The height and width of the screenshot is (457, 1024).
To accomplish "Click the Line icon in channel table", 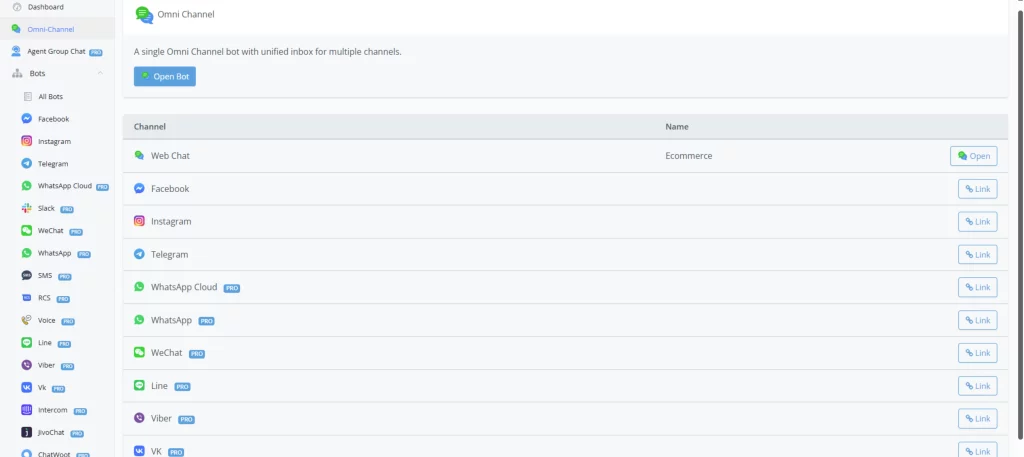I will click(x=139, y=385).
